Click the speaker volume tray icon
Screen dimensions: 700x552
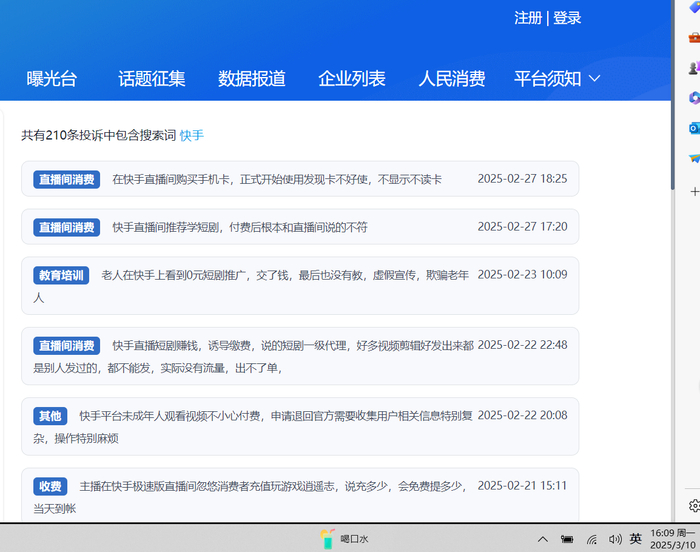tap(615, 539)
